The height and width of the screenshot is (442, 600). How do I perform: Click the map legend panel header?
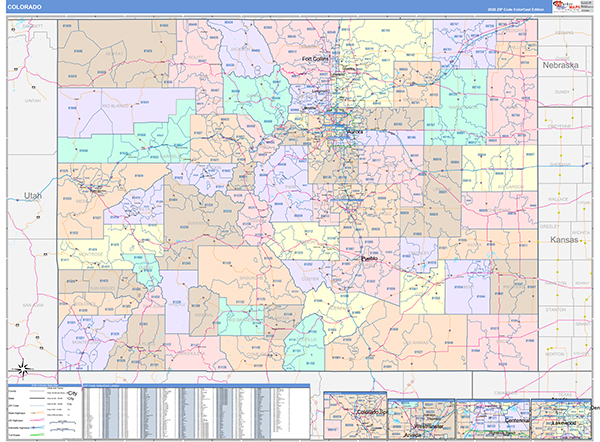point(45,386)
